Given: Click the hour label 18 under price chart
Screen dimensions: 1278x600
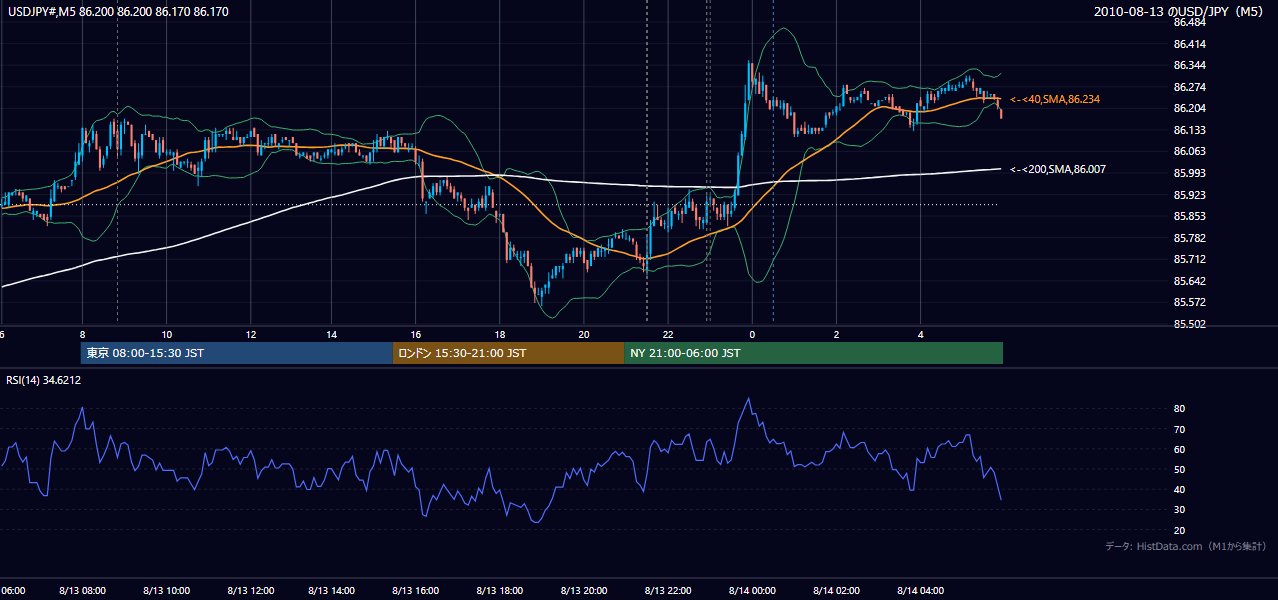Looking at the screenshot, I should (x=500, y=335).
